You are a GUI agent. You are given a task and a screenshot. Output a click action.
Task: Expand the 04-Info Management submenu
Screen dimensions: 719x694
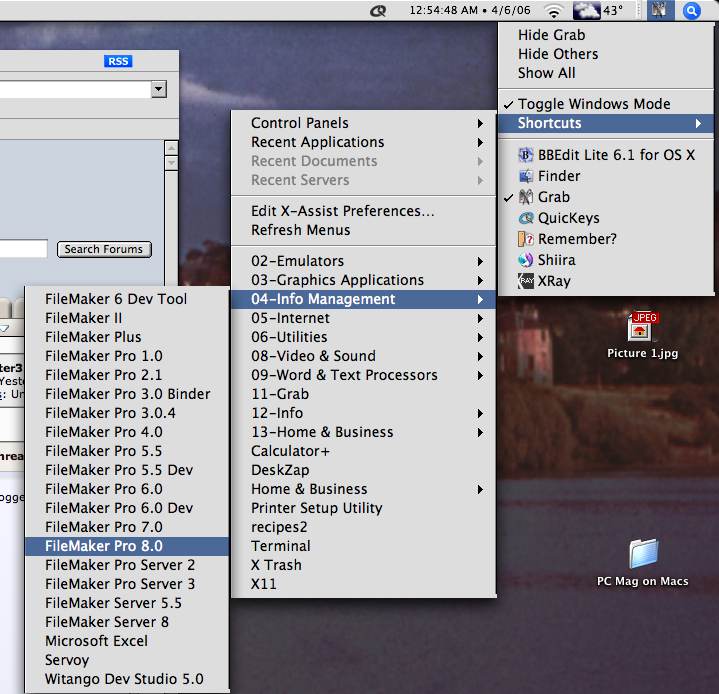point(364,299)
